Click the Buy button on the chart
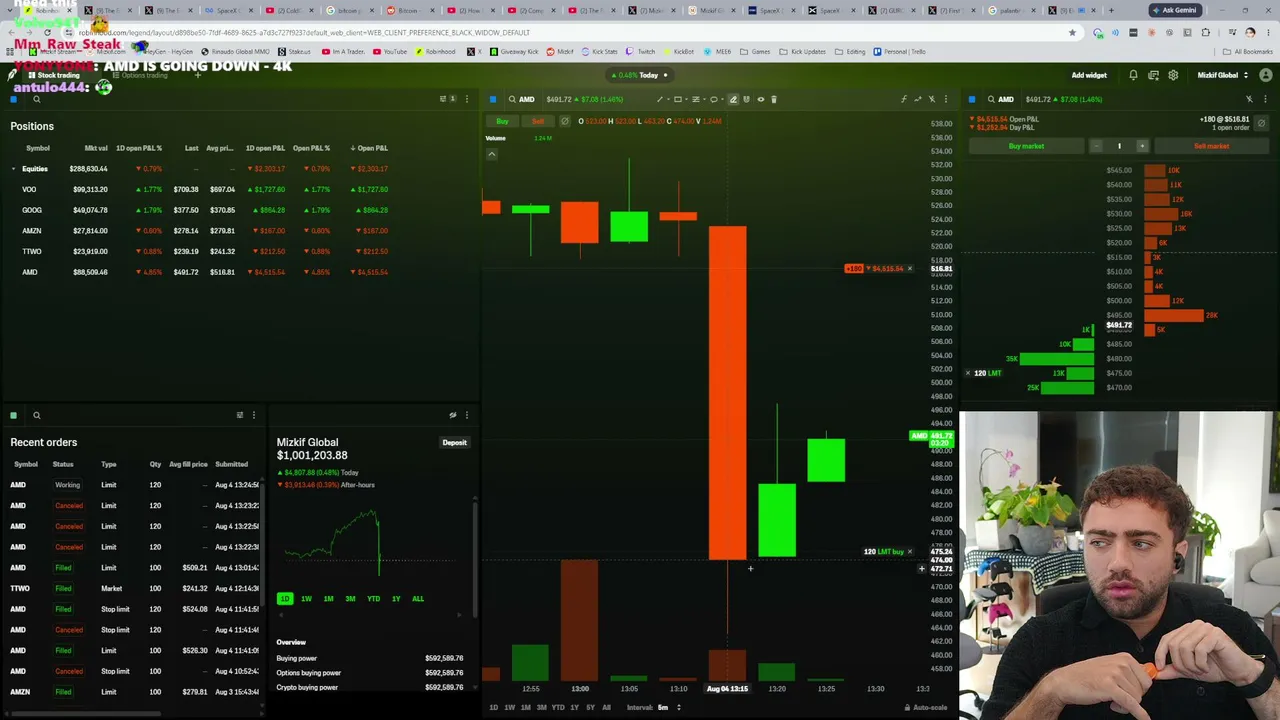 502,121
